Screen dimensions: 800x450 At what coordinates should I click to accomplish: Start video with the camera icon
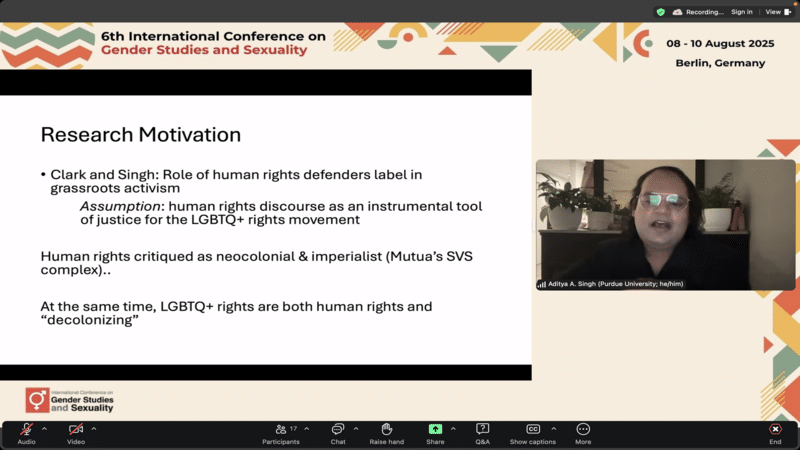point(76,429)
